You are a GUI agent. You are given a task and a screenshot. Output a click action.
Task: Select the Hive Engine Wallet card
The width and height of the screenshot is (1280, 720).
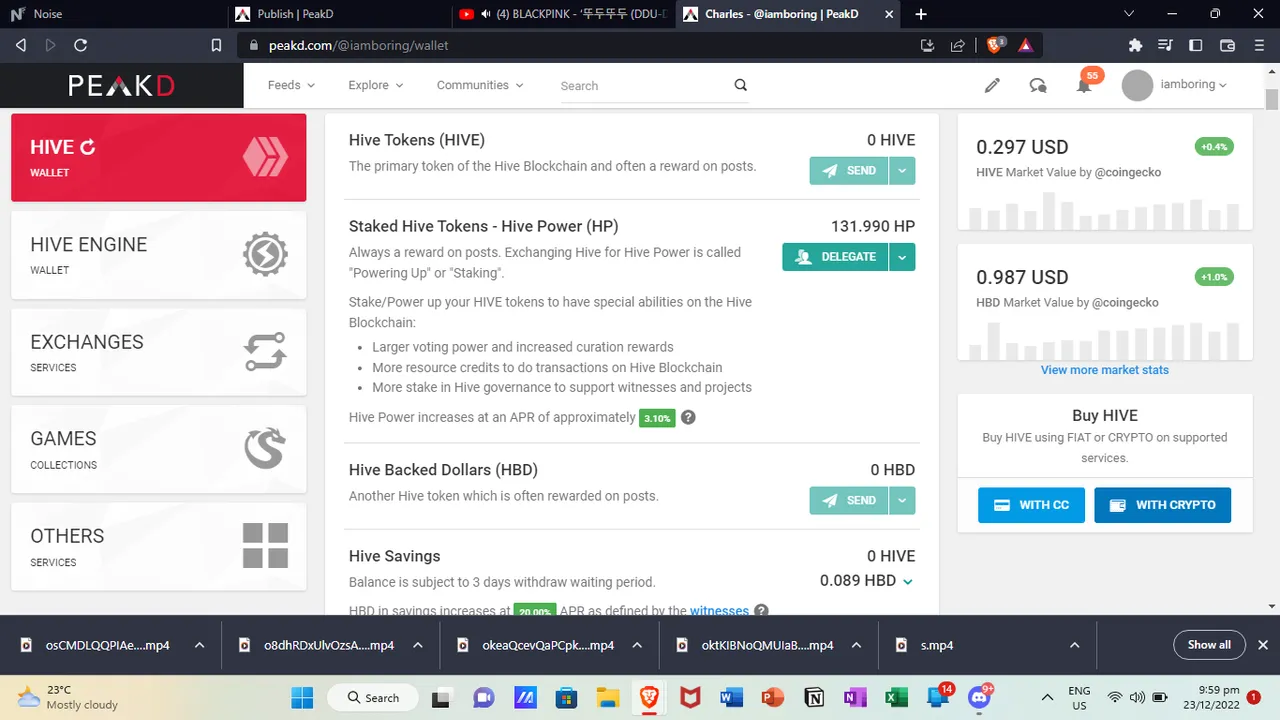(x=159, y=255)
